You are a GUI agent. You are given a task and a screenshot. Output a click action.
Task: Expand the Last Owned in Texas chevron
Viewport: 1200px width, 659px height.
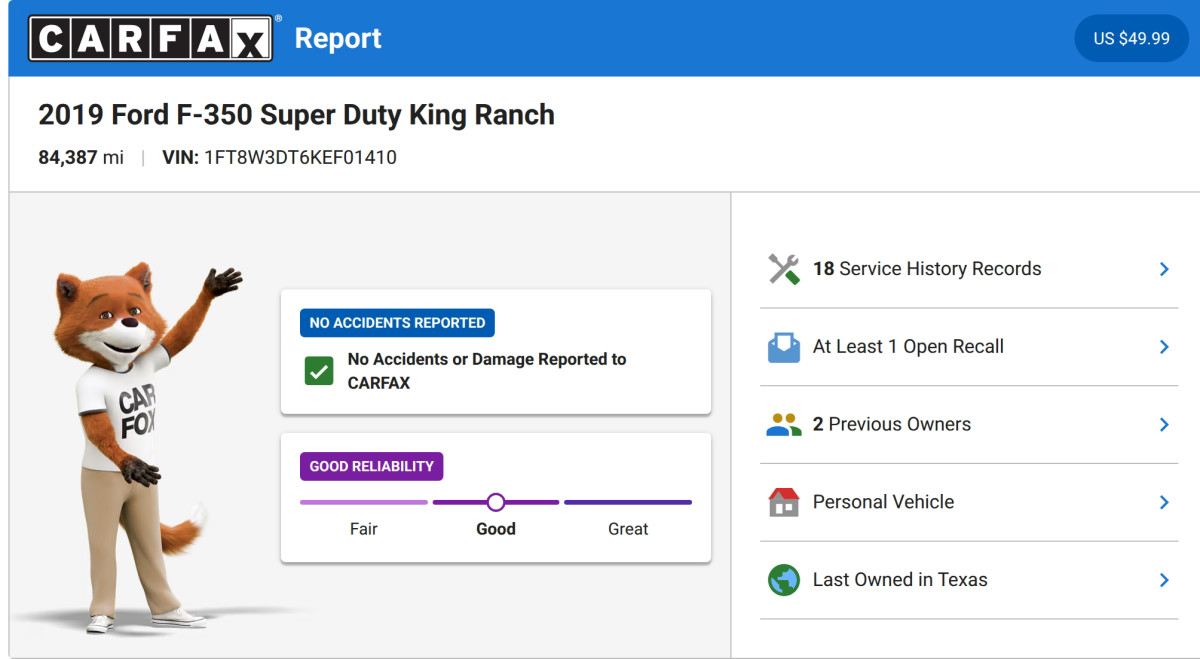1164,580
